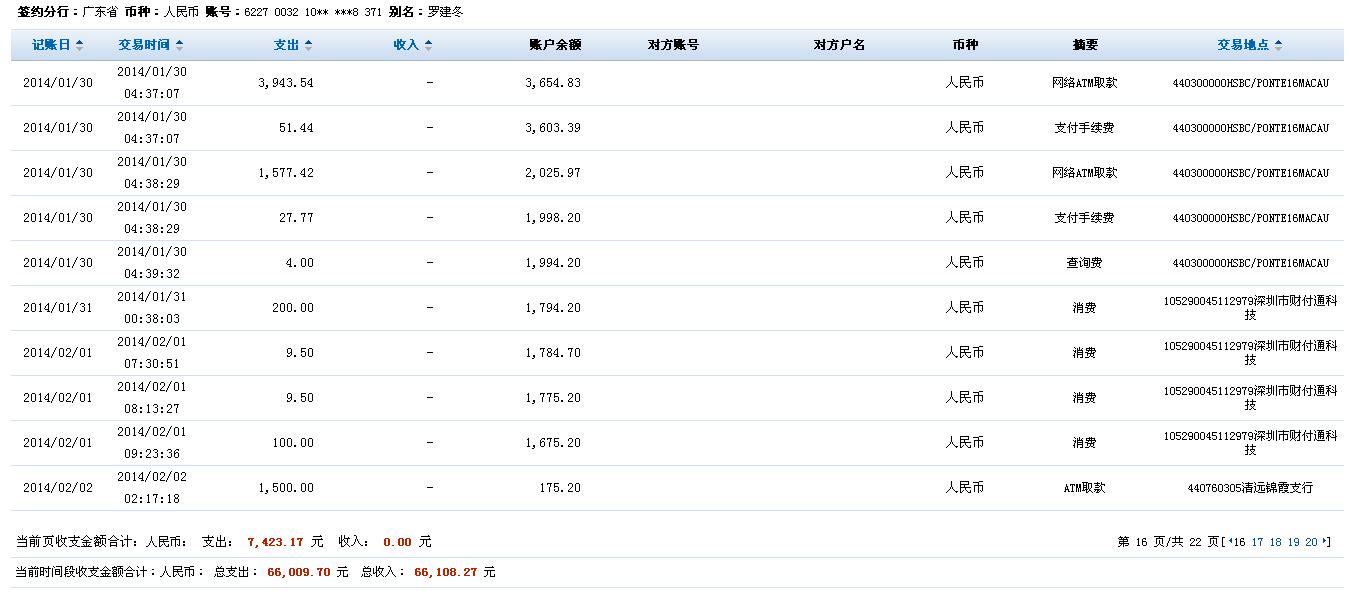The height and width of the screenshot is (598, 1349).
Task: Click the sort arrows beside 交易时间
Action: point(179,45)
